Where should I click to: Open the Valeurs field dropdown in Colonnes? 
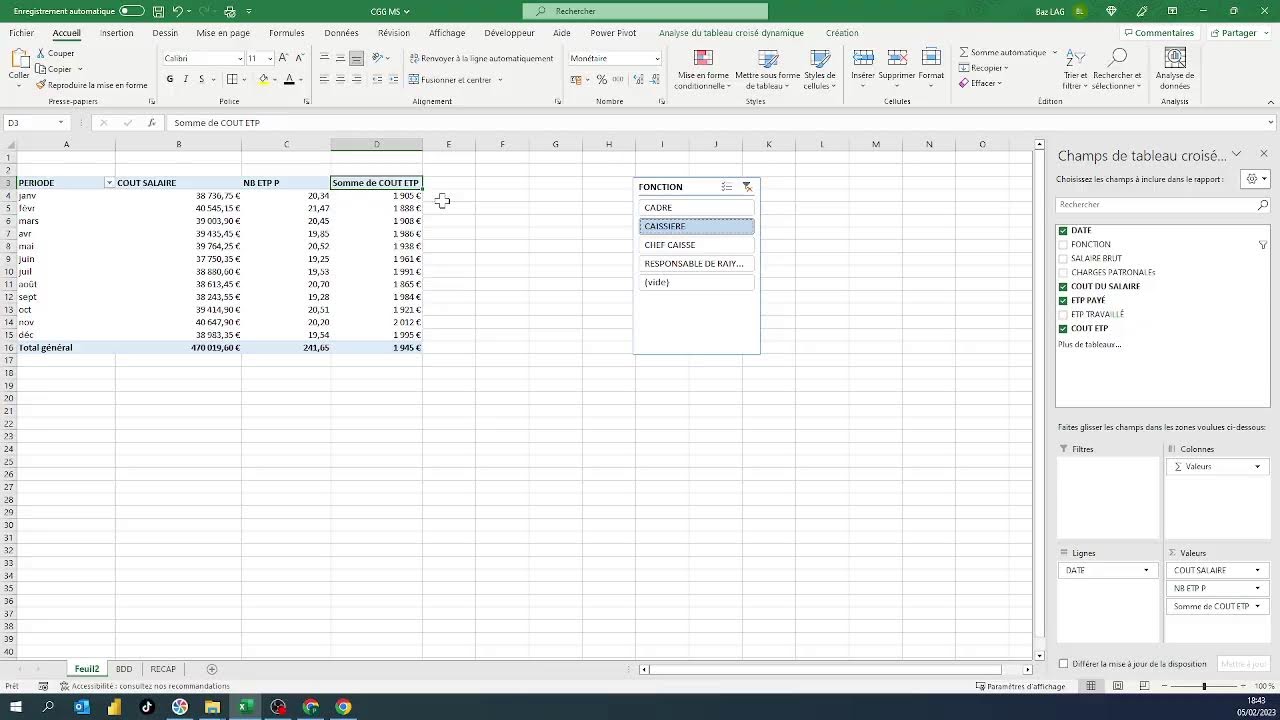(x=1257, y=467)
